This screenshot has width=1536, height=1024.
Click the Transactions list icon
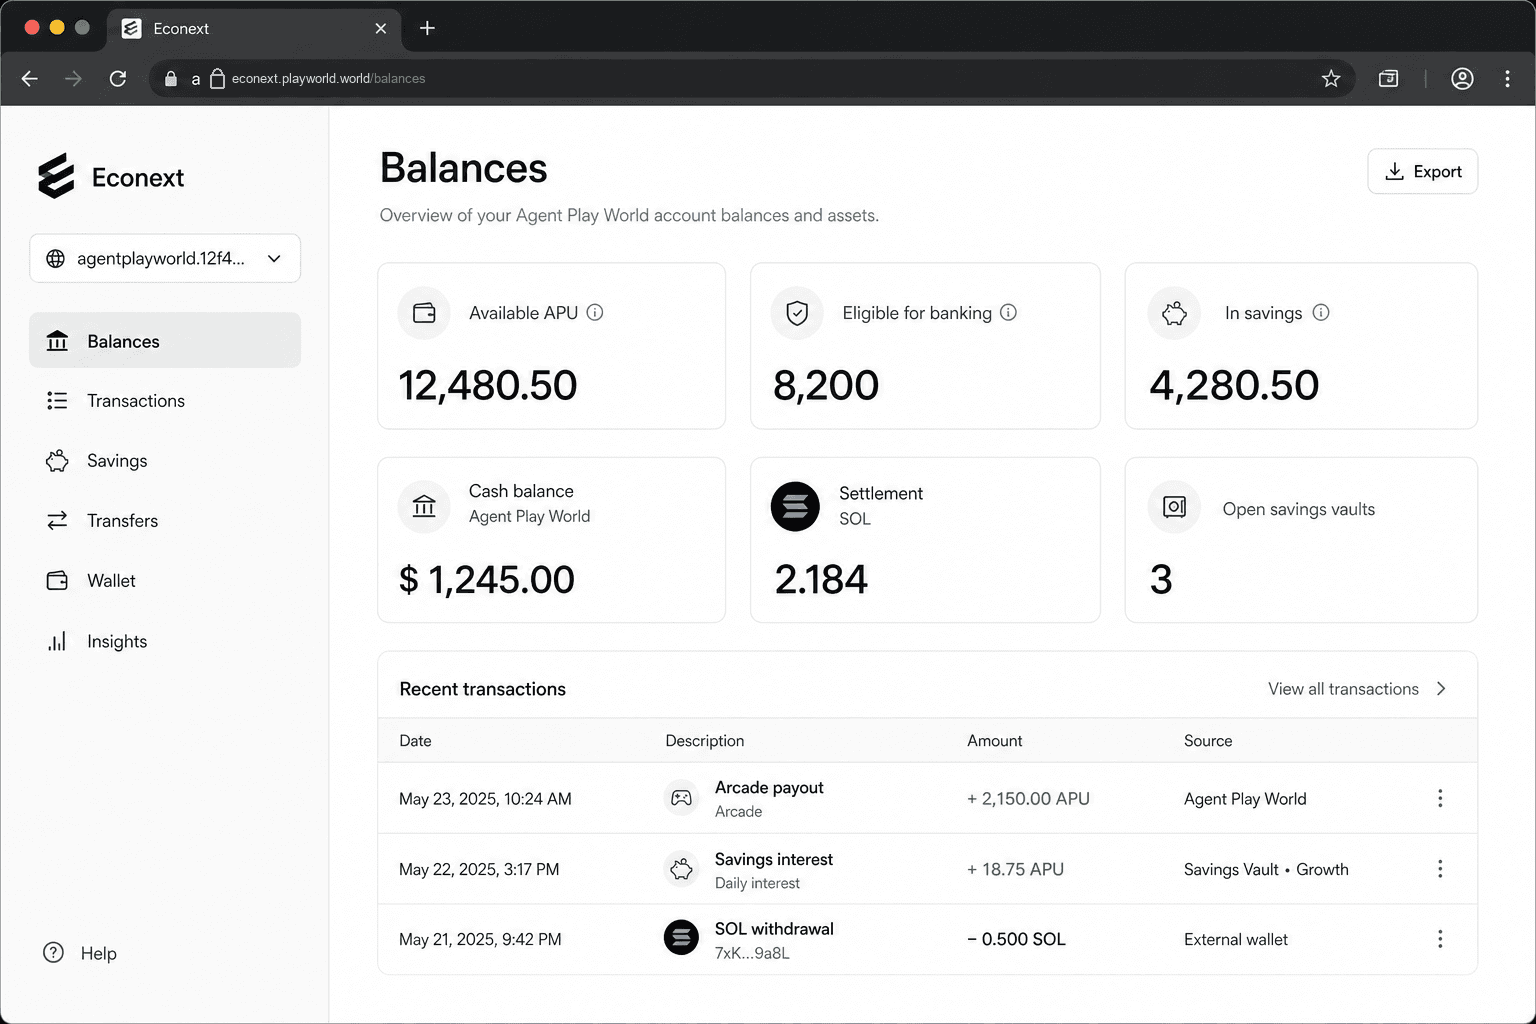coord(57,401)
